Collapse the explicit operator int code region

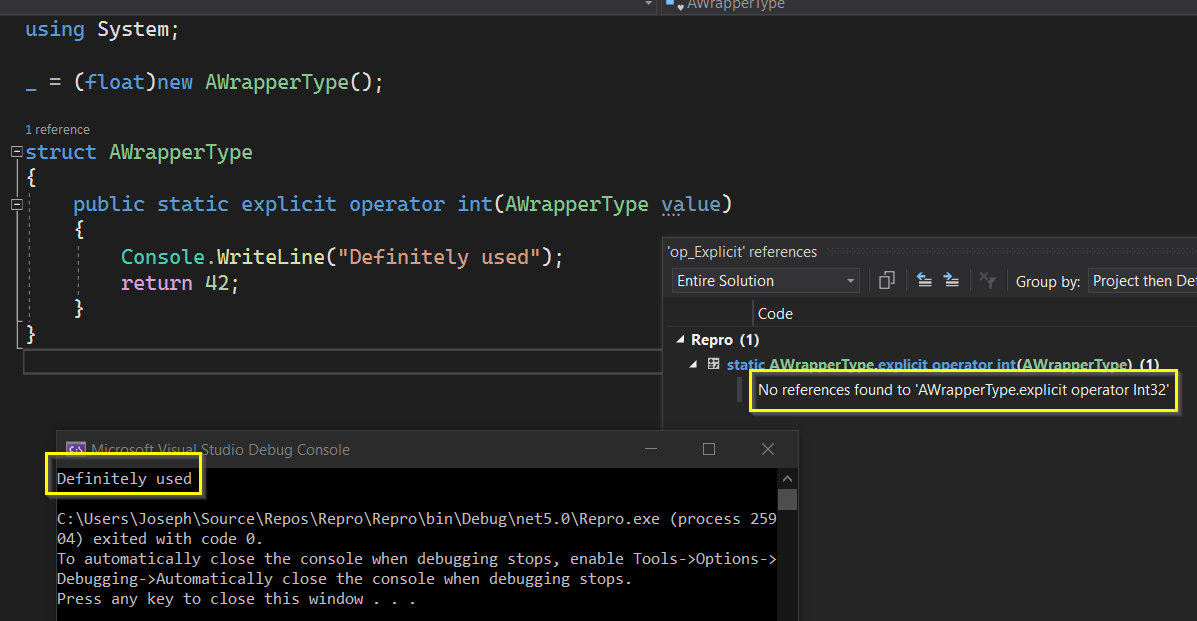click(x=15, y=203)
